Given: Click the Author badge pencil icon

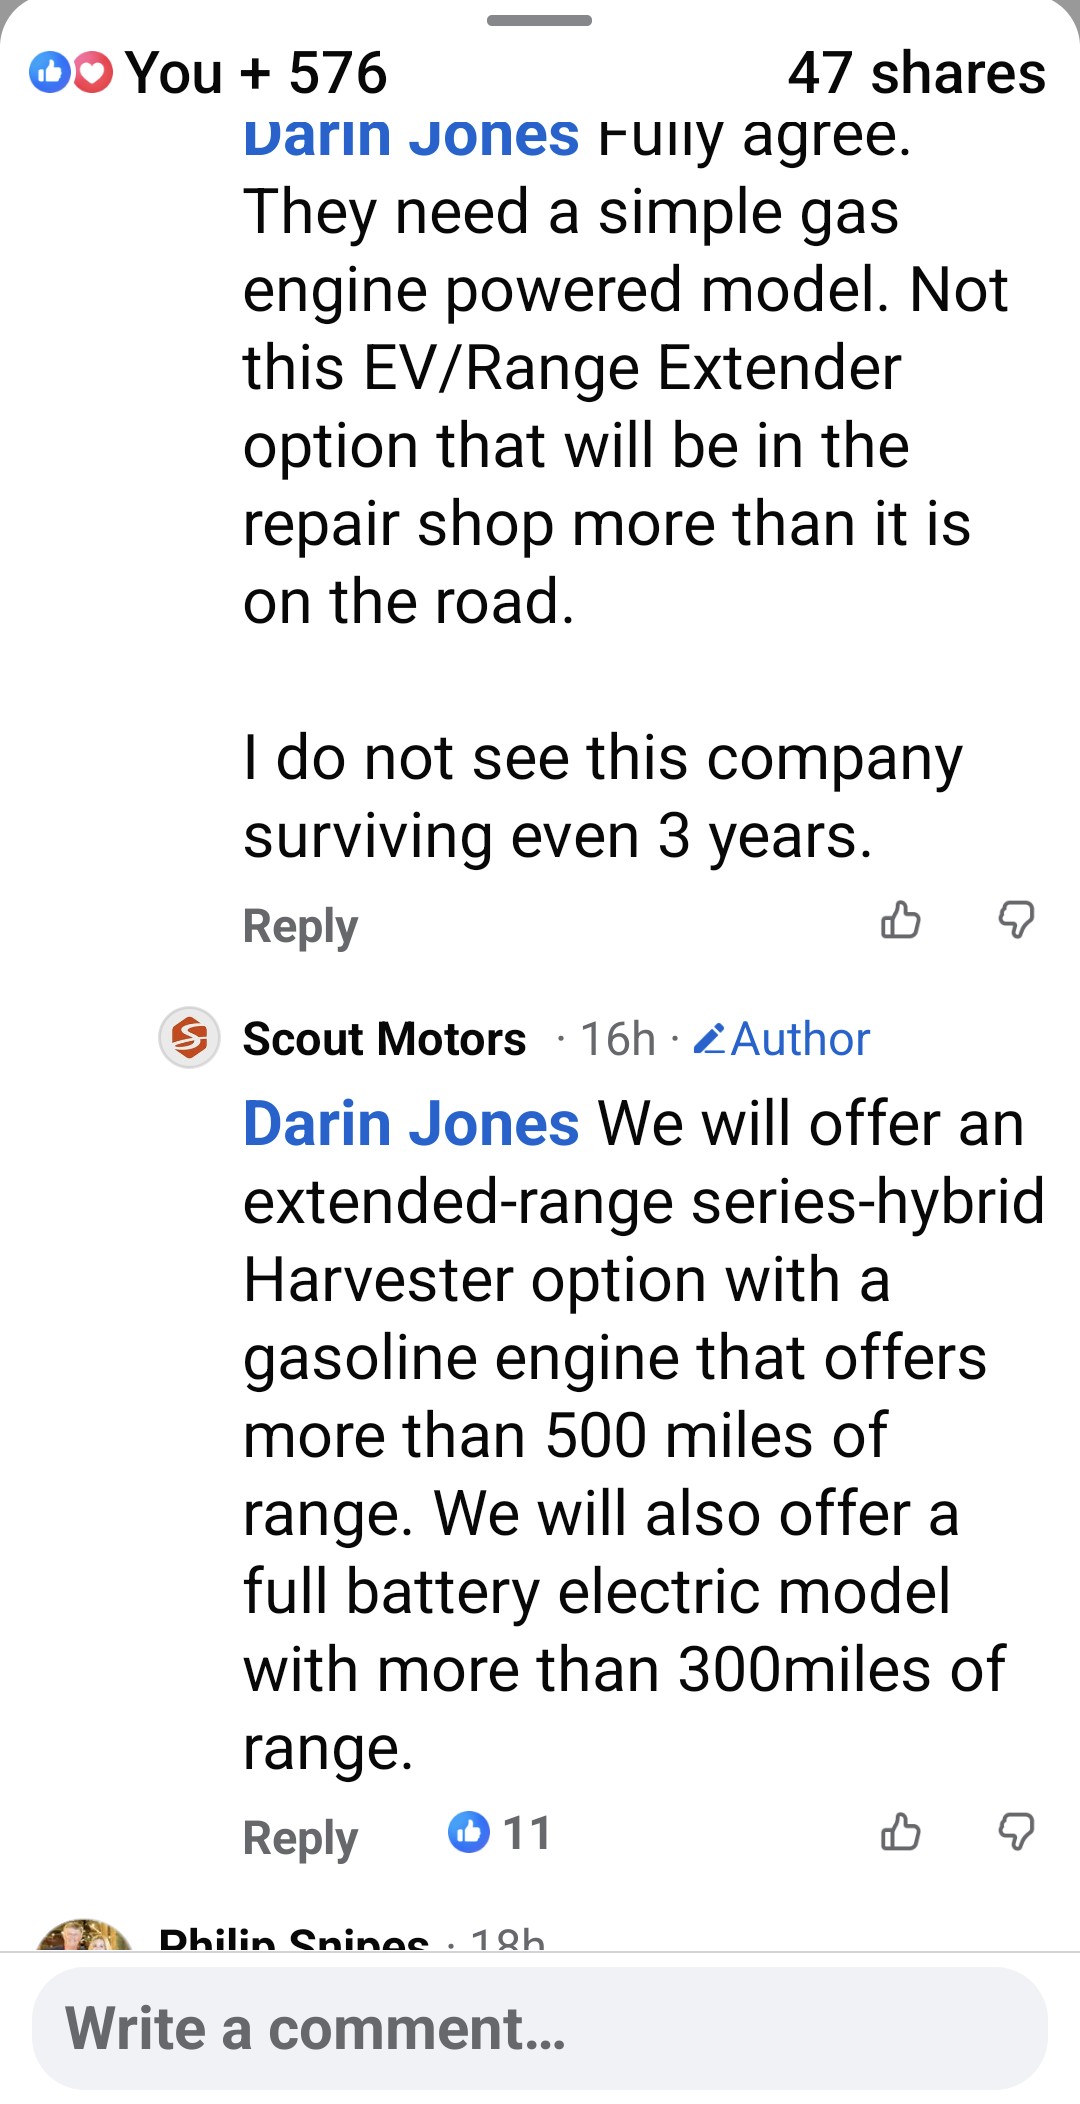Looking at the screenshot, I should pos(708,1040).
